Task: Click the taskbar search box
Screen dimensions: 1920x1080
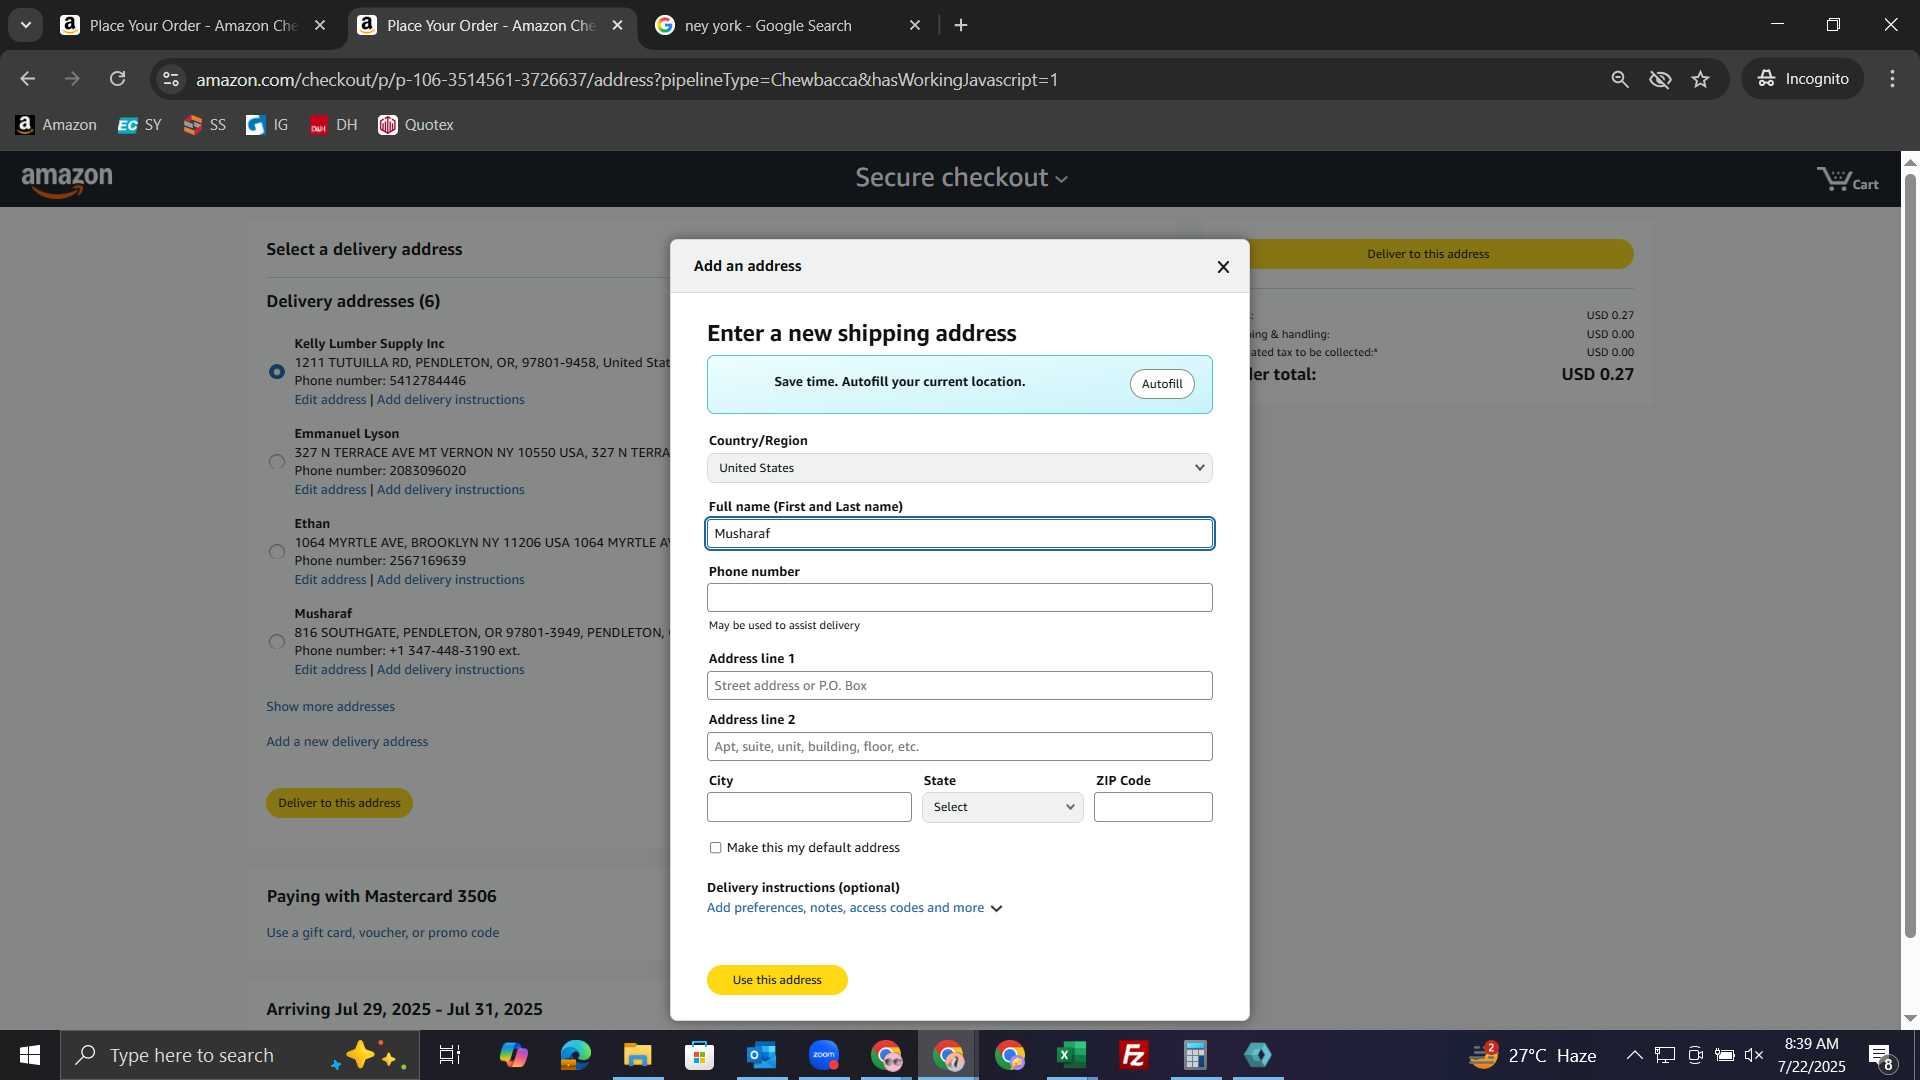Action: pyautogui.click(x=240, y=1055)
